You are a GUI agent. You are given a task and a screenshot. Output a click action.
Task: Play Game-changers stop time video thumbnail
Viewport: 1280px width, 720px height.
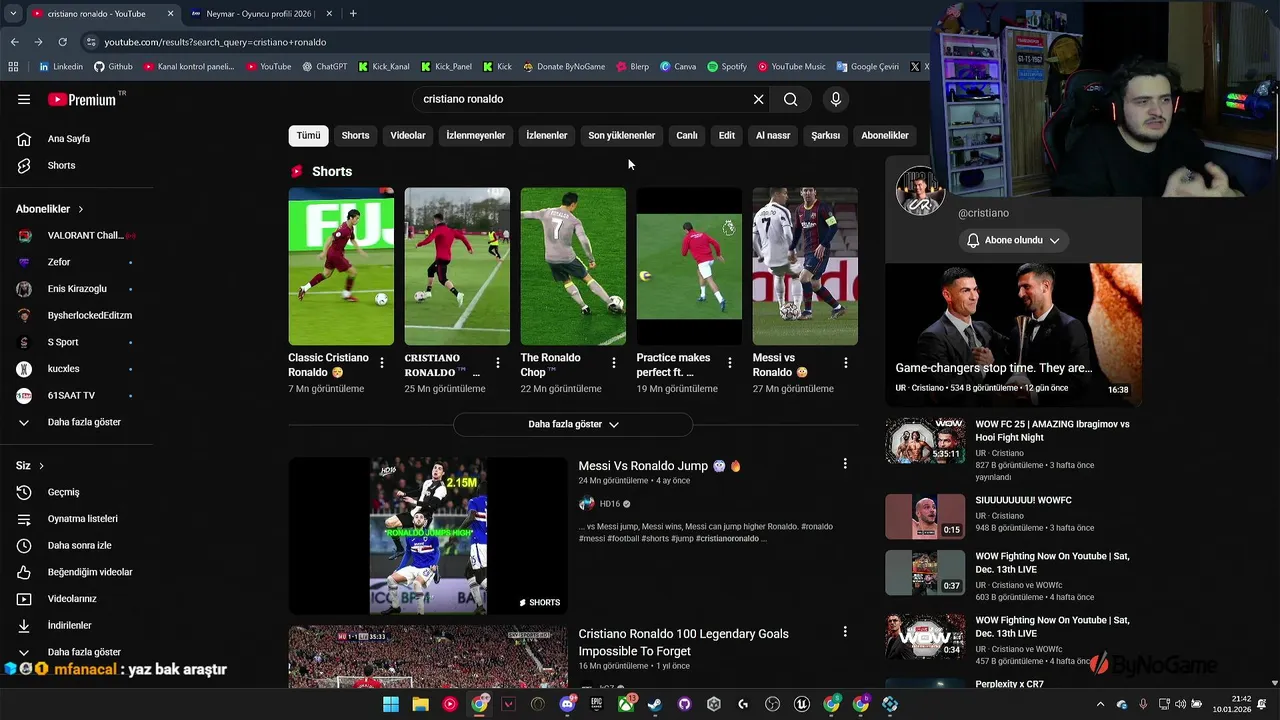pos(1013,335)
